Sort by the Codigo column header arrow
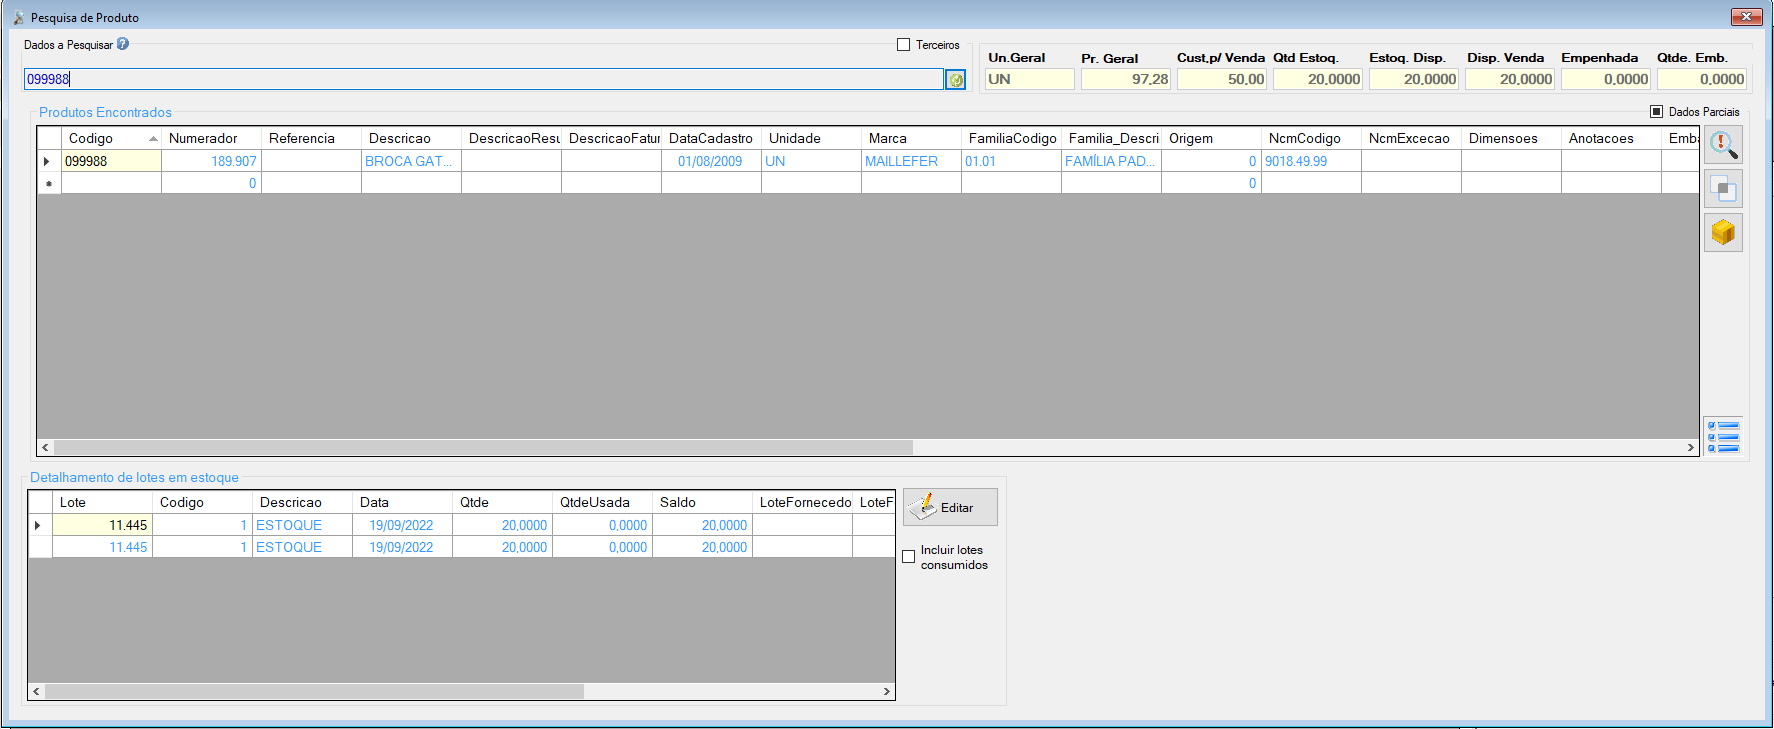This screenshot has width=1774, height=729. pos(153,139)
